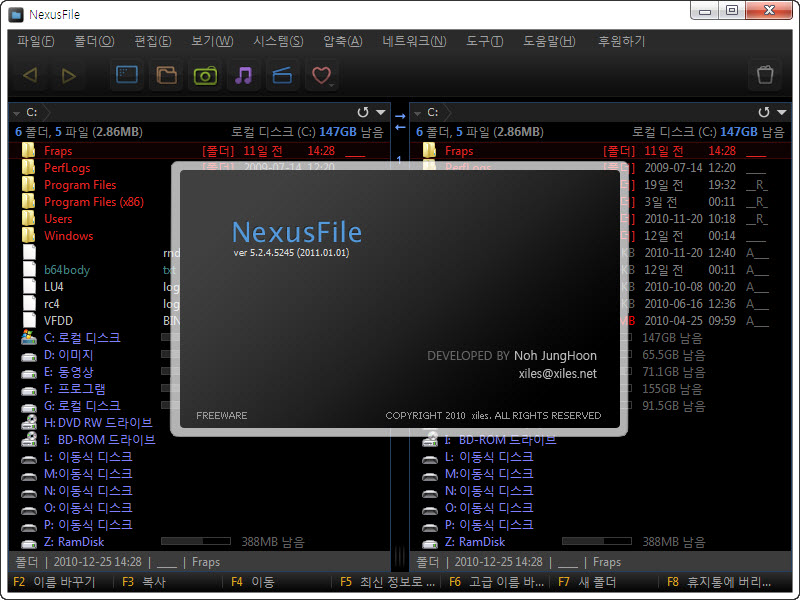This screenshot has height=600, width=800.
Task: Open E: 동영상 drive in left panel
Action: tap(68, 372)
